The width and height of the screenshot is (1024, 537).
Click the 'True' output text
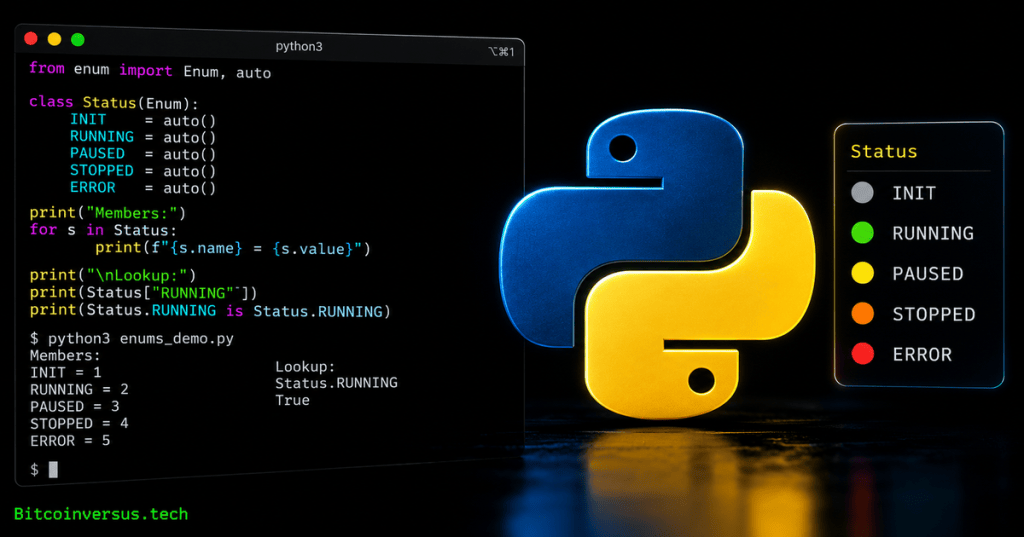[293, 400]
